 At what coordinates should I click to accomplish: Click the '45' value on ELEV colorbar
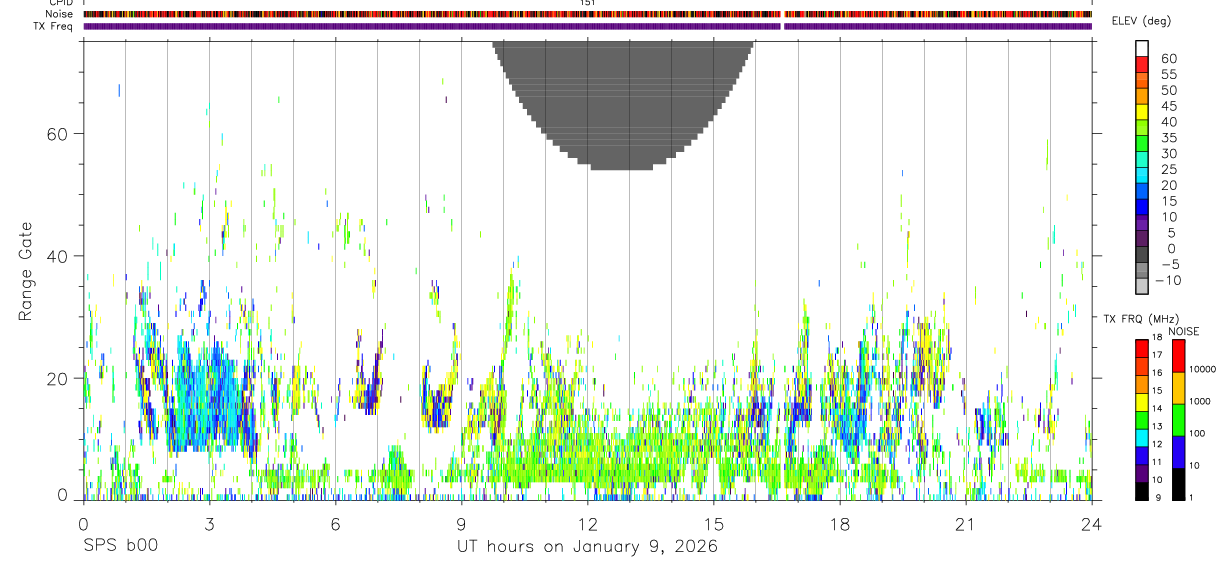1169,106
